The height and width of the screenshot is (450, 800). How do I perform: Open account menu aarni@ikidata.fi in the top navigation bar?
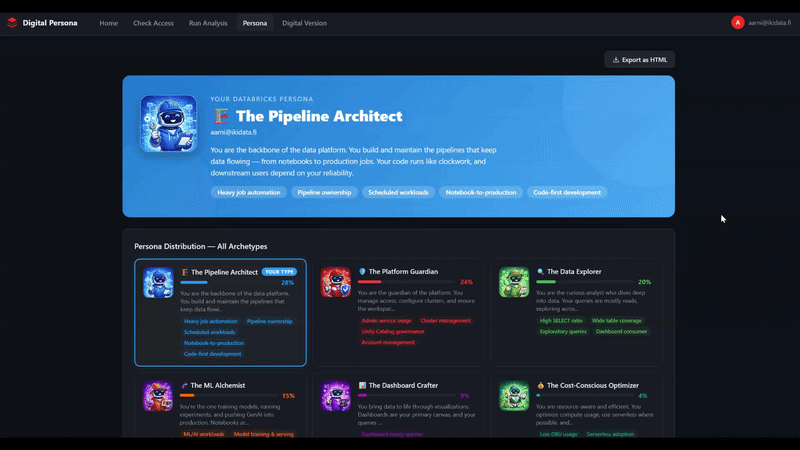[x=769, y=23]
